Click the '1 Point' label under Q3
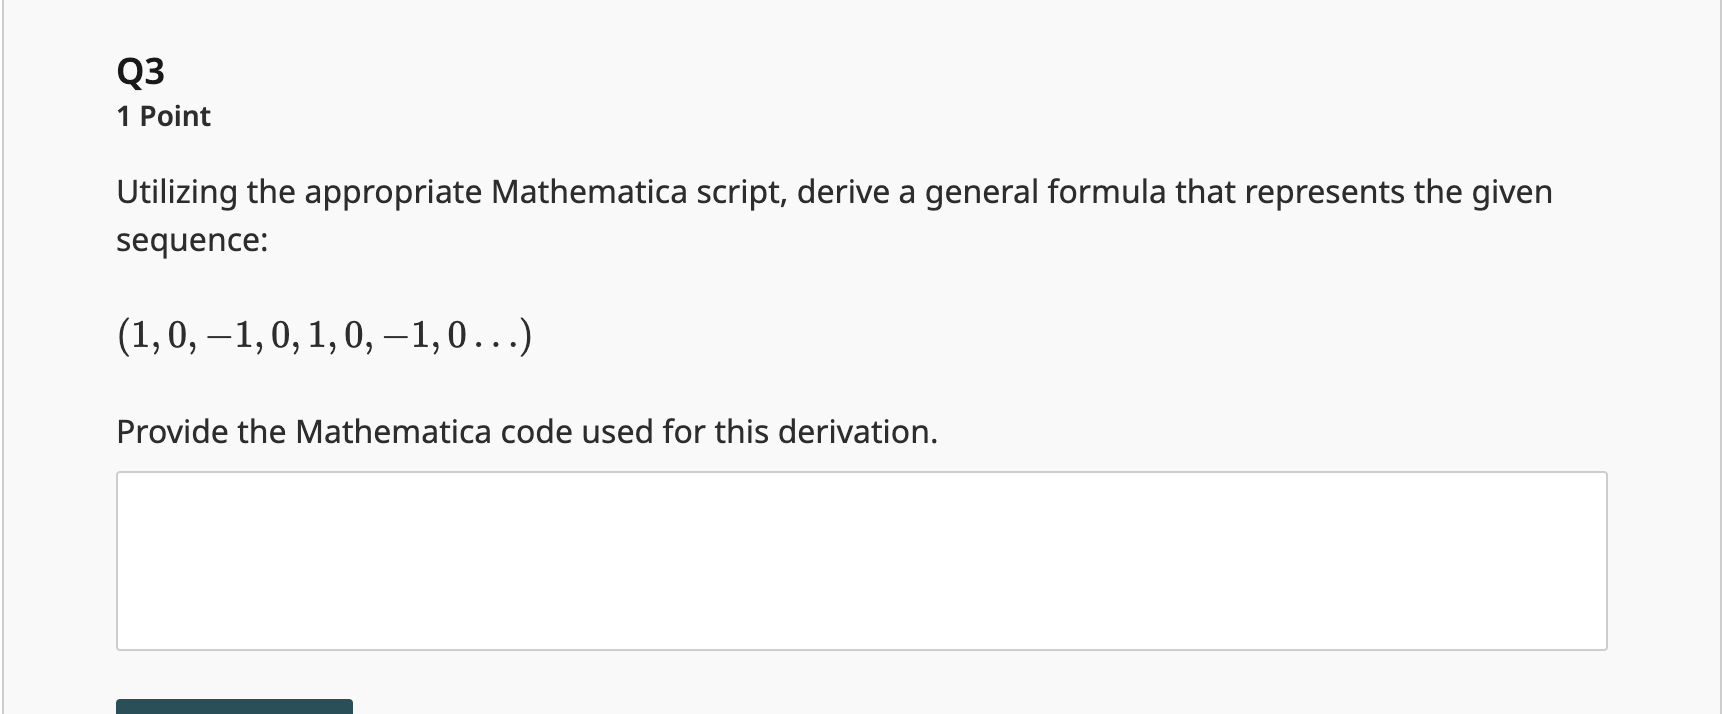 tap(162, 115)
